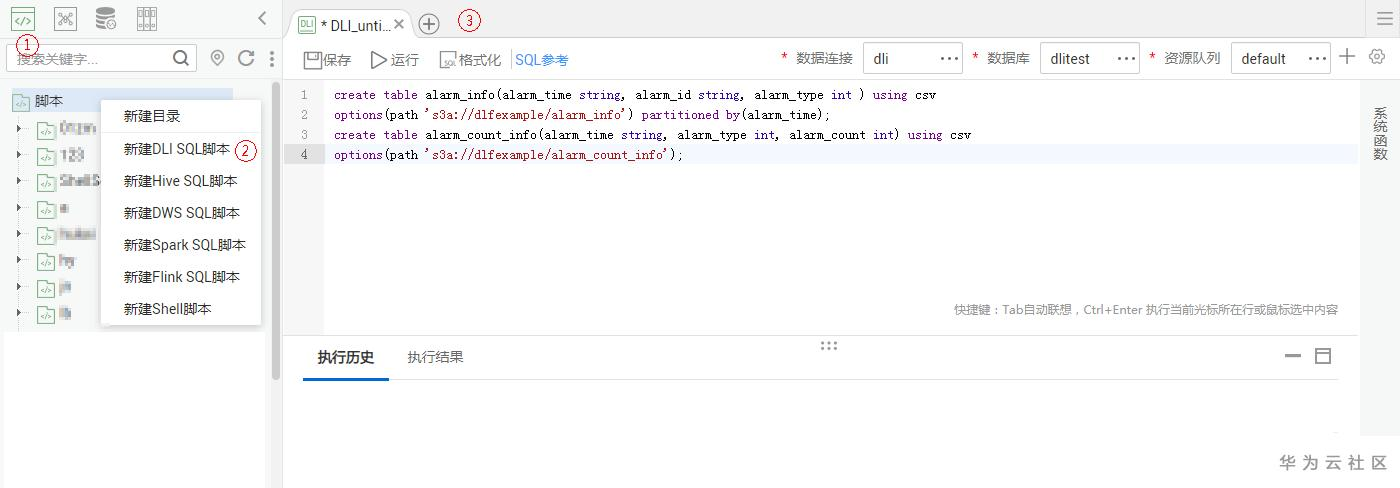Open the 资源队列 dropdown showing default
This screenshot has height=488, width=1400.
tap(1281, 58)
